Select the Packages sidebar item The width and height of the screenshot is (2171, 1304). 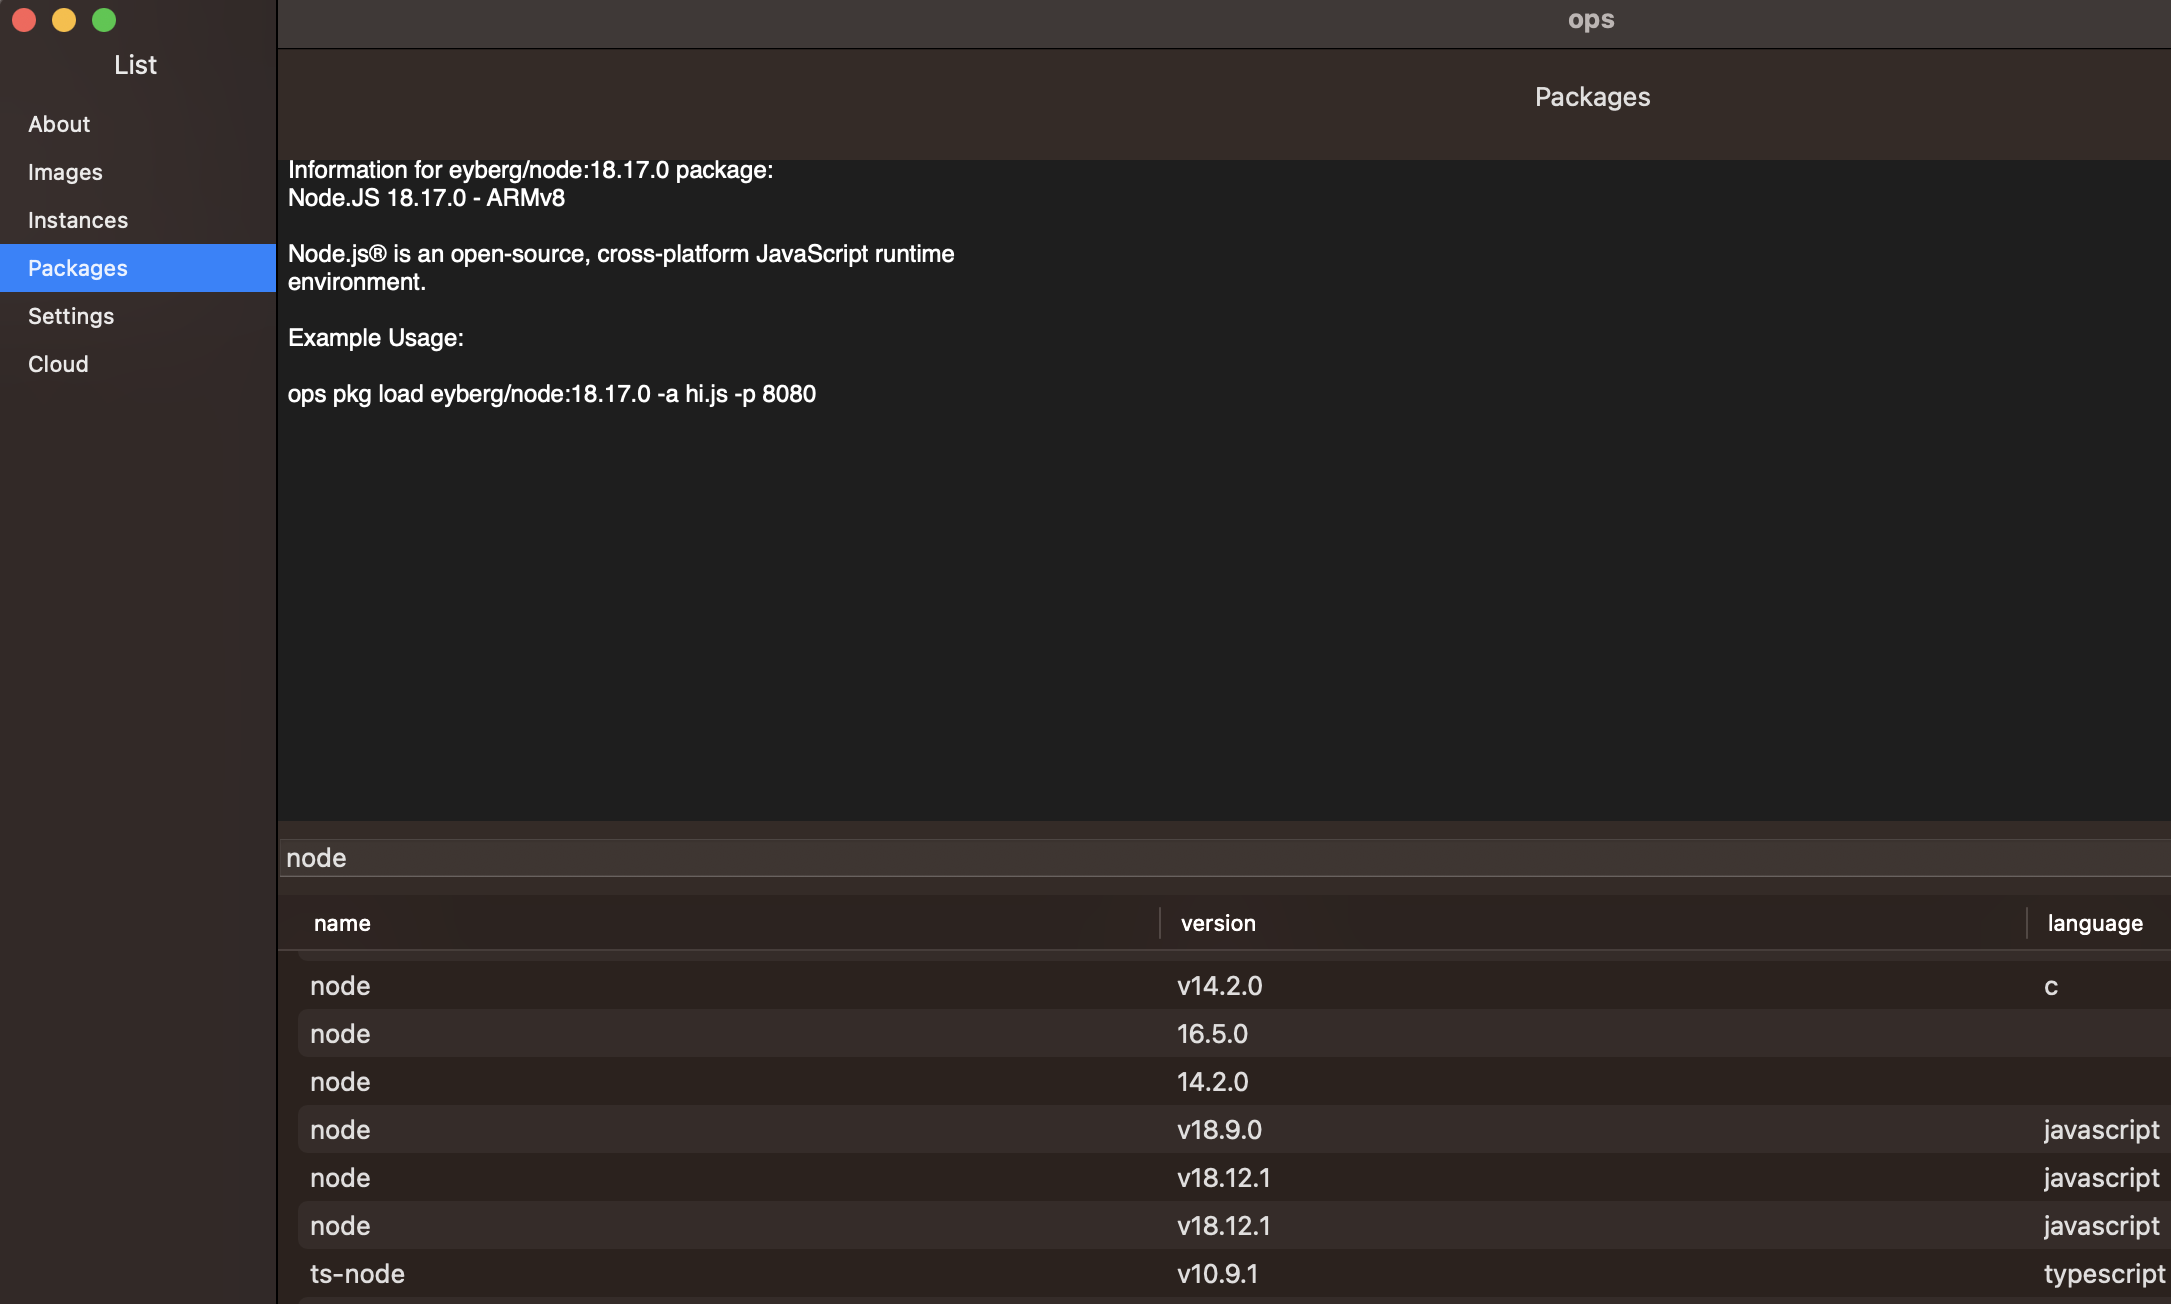(x=137, y=268)
